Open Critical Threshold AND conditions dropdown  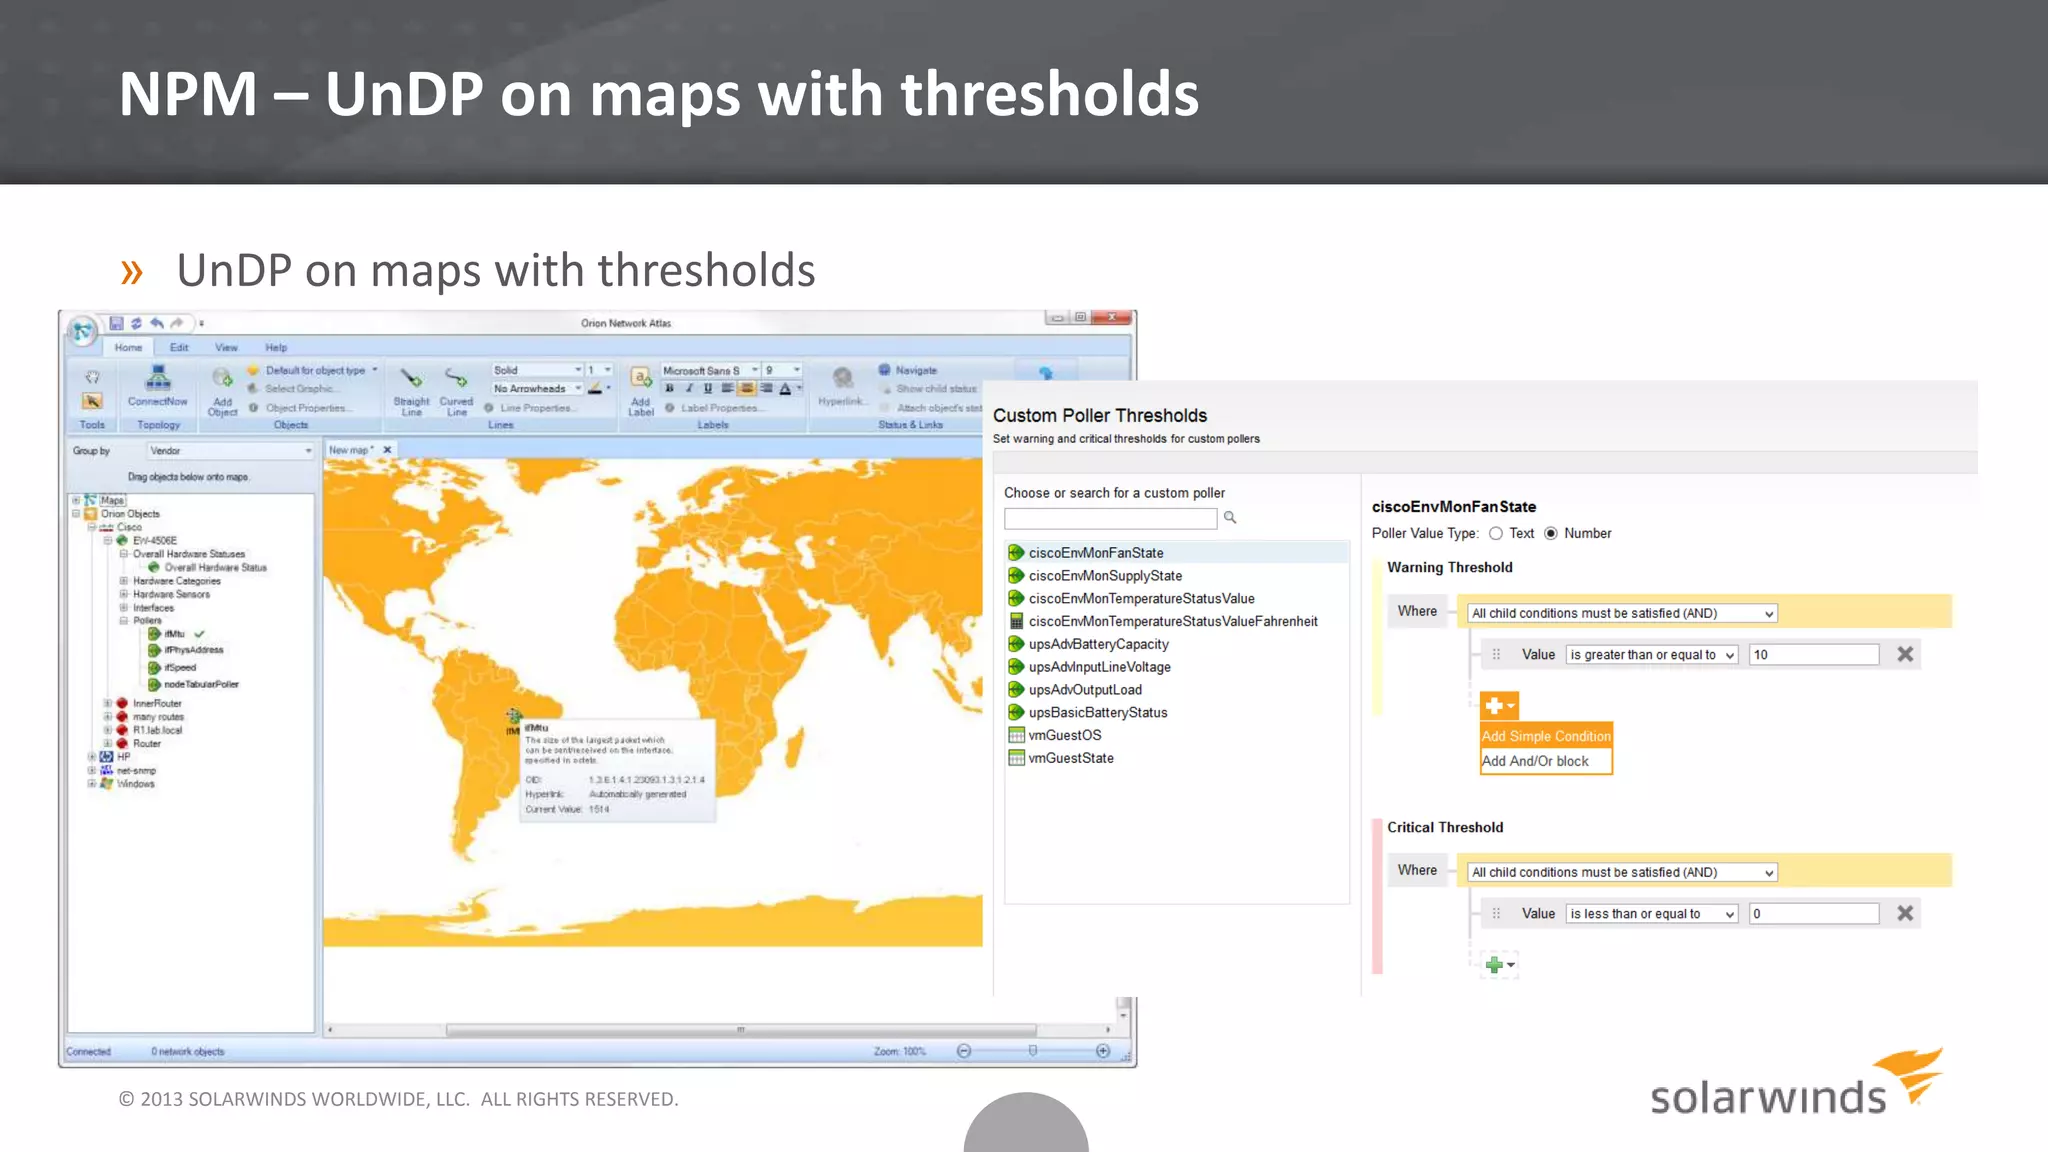(1622, 872)
